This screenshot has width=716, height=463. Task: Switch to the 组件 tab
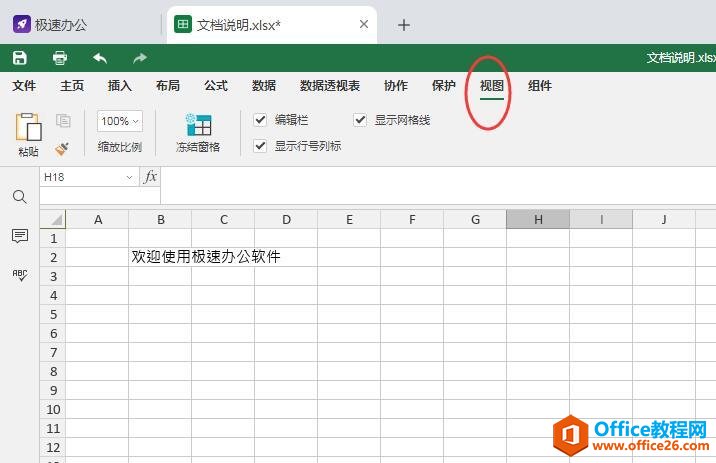coord(540,86)
